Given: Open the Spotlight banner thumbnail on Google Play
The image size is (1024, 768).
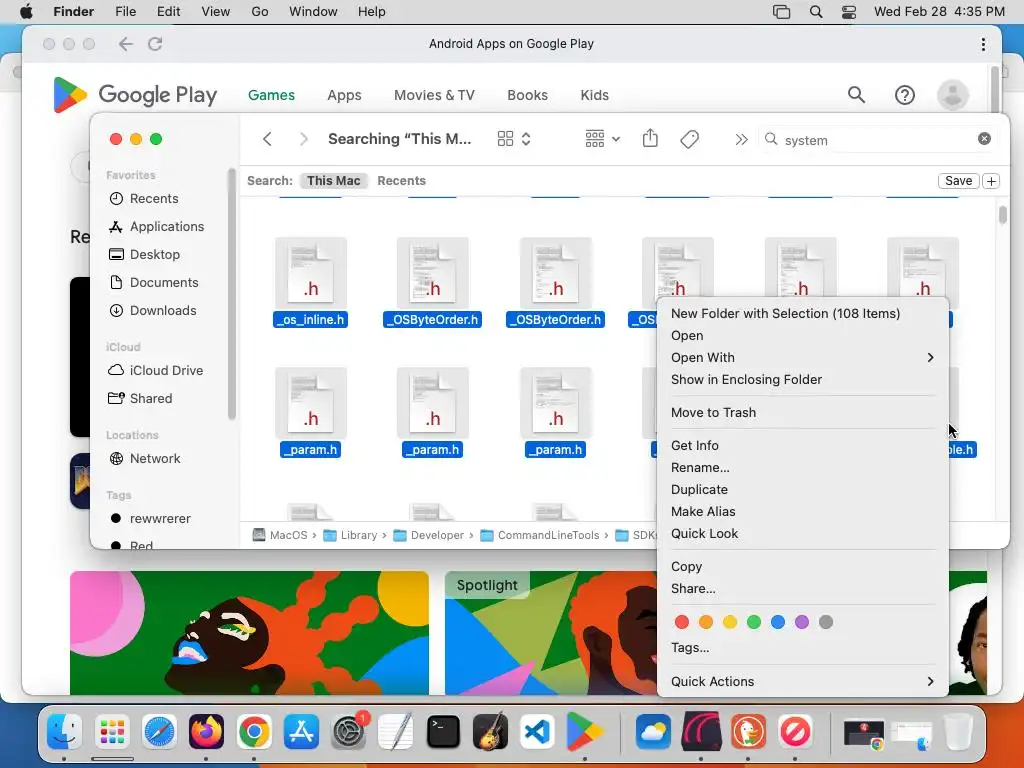Looking at the screenshot, I should click(x=551, y=633).
